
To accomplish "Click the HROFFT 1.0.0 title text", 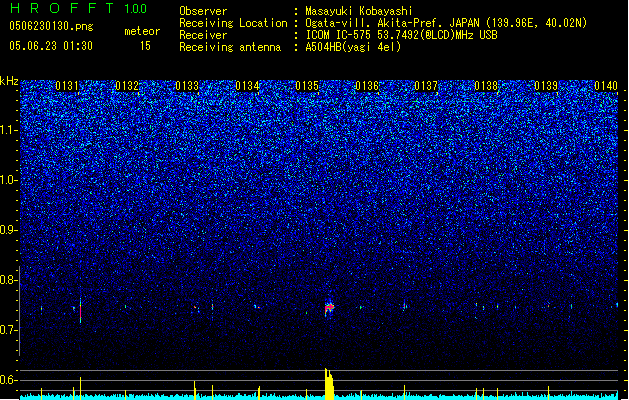I will coord(78,8).
